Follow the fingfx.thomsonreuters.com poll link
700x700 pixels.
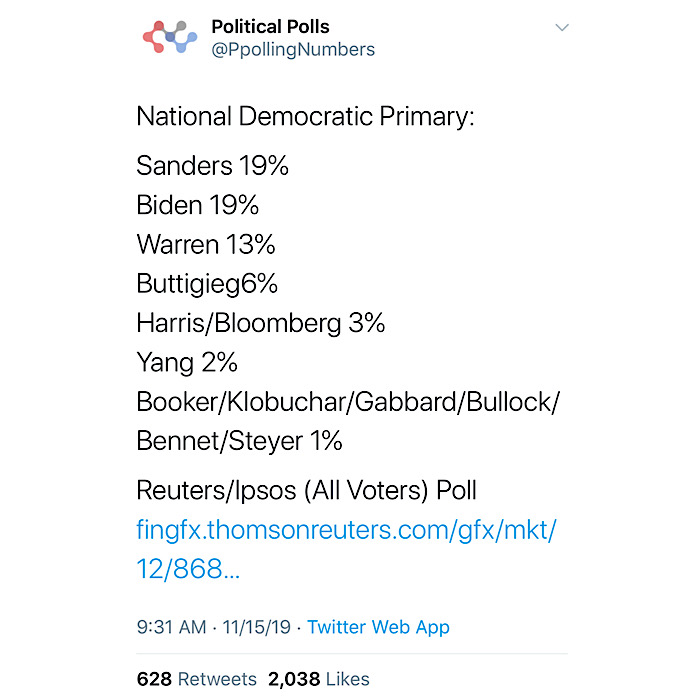tap(346, 530)
